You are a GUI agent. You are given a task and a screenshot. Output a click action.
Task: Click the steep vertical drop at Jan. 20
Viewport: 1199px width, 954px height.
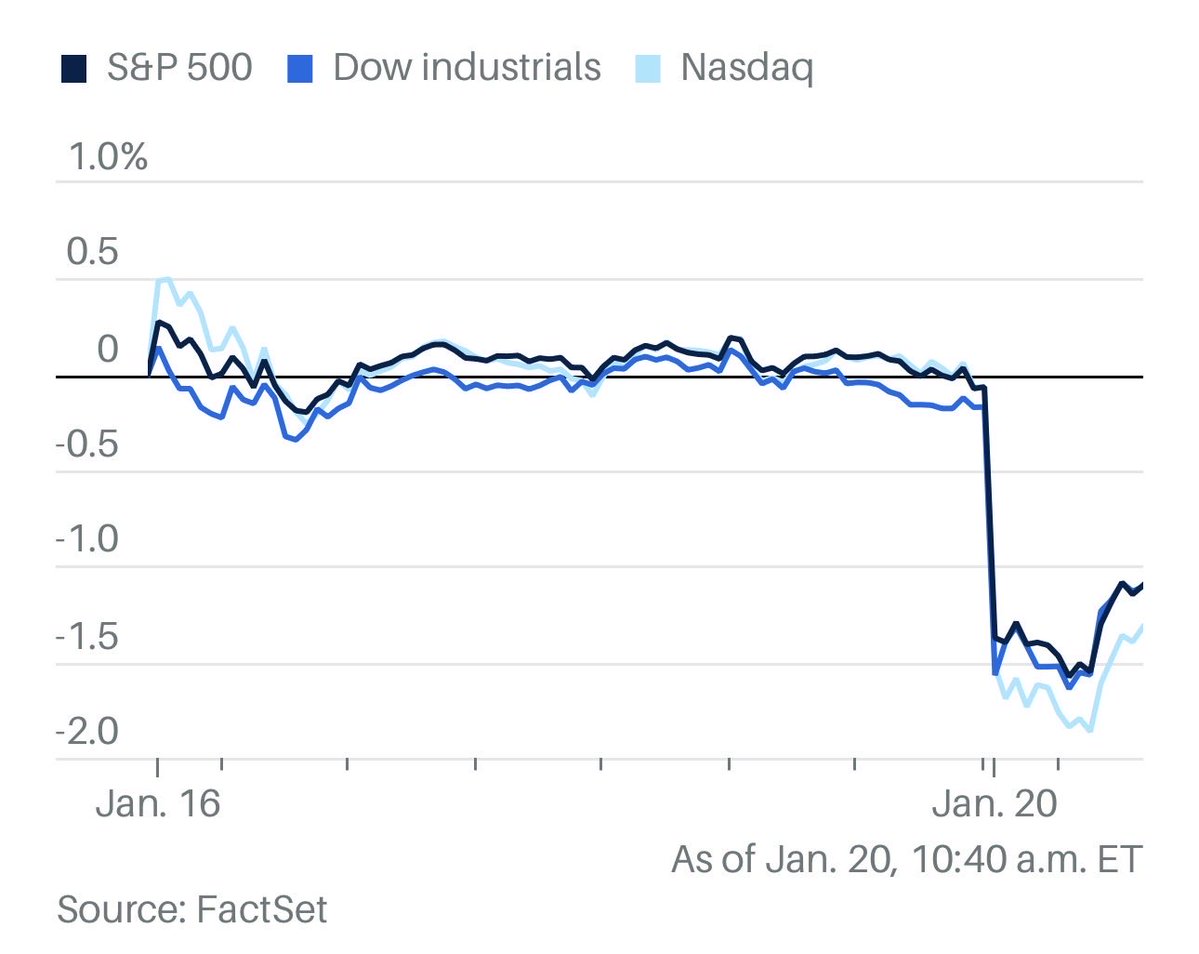pyautogui.click(x=989, y=510)
